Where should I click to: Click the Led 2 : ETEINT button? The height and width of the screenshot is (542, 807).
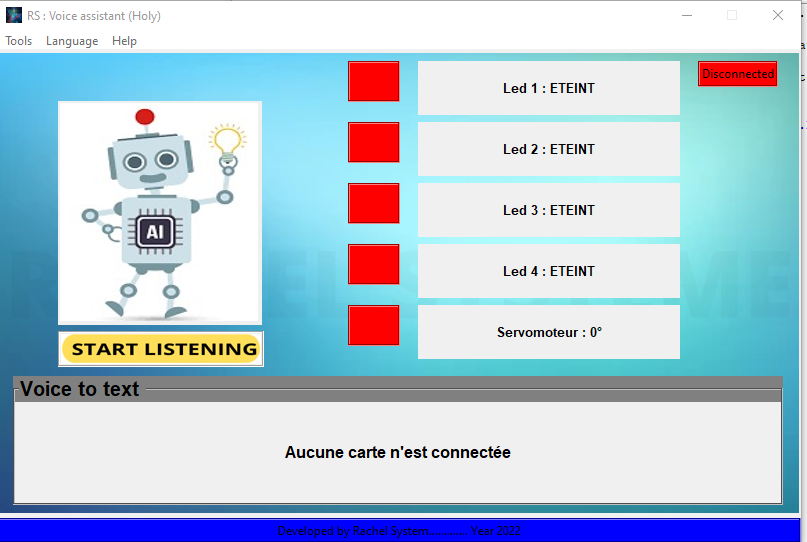click(x=549, y=149)
